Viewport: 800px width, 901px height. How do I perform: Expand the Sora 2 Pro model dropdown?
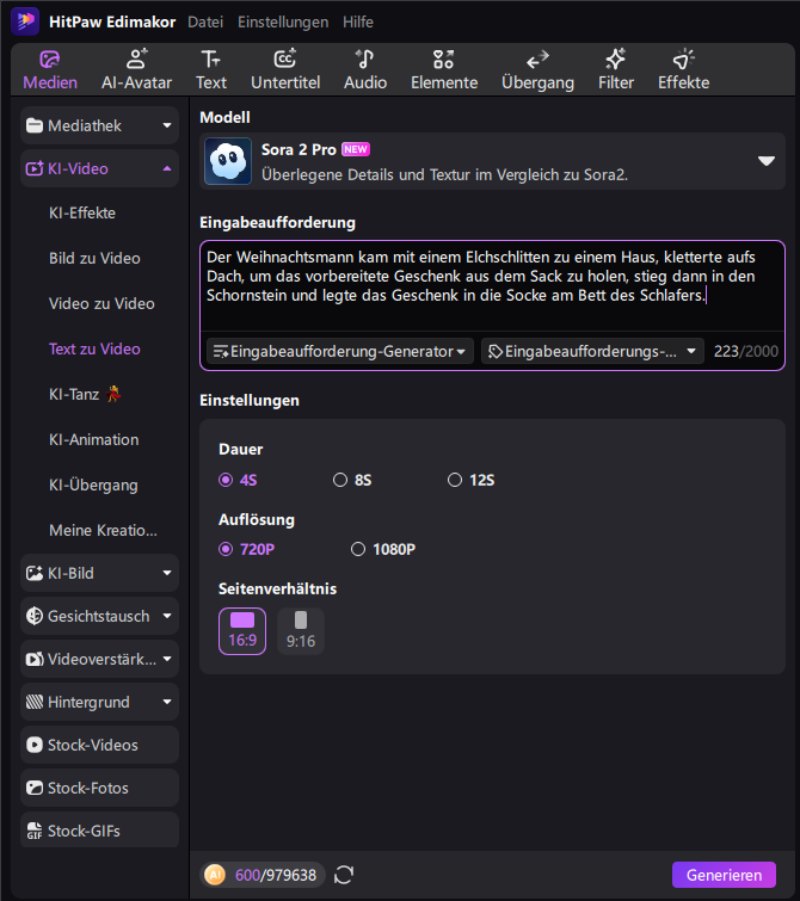[766, 162]
